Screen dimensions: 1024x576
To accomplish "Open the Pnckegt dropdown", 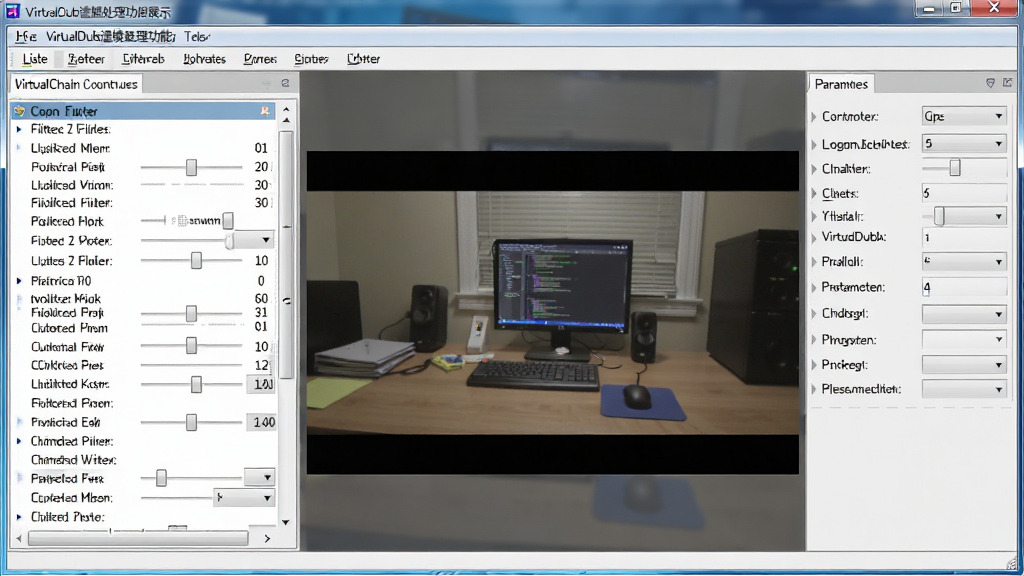I will pos(964,365).
